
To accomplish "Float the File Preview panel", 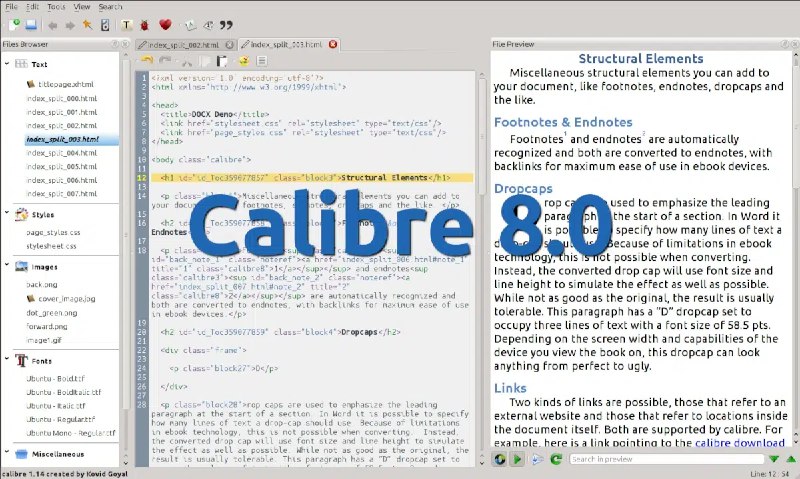I will (785, 44).
